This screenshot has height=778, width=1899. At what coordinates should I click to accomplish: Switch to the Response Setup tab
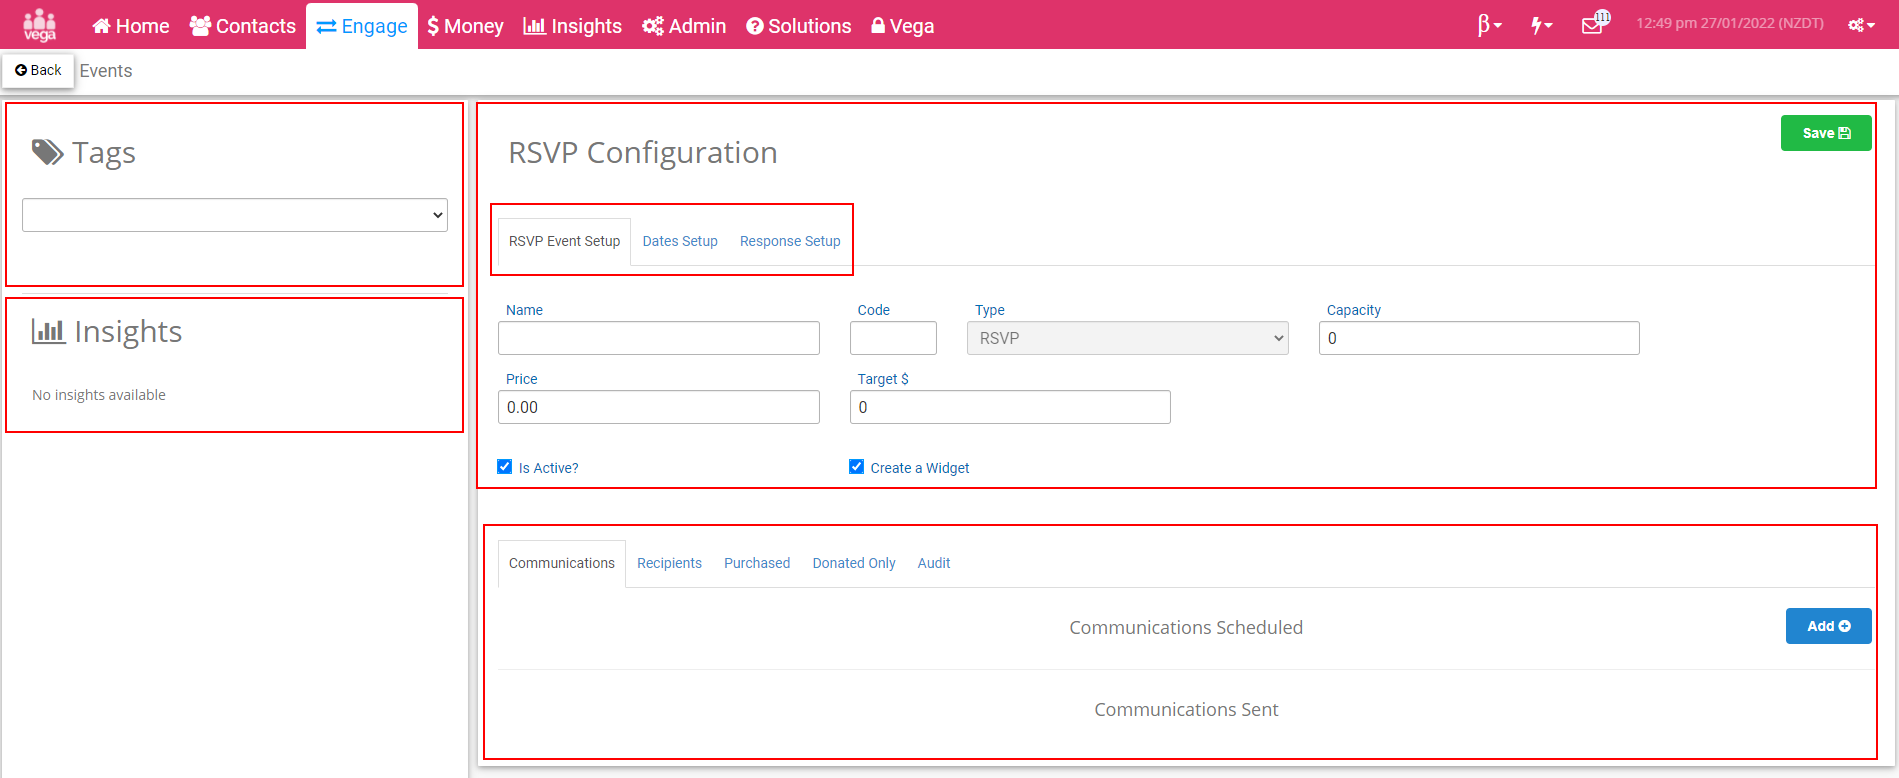790,241
